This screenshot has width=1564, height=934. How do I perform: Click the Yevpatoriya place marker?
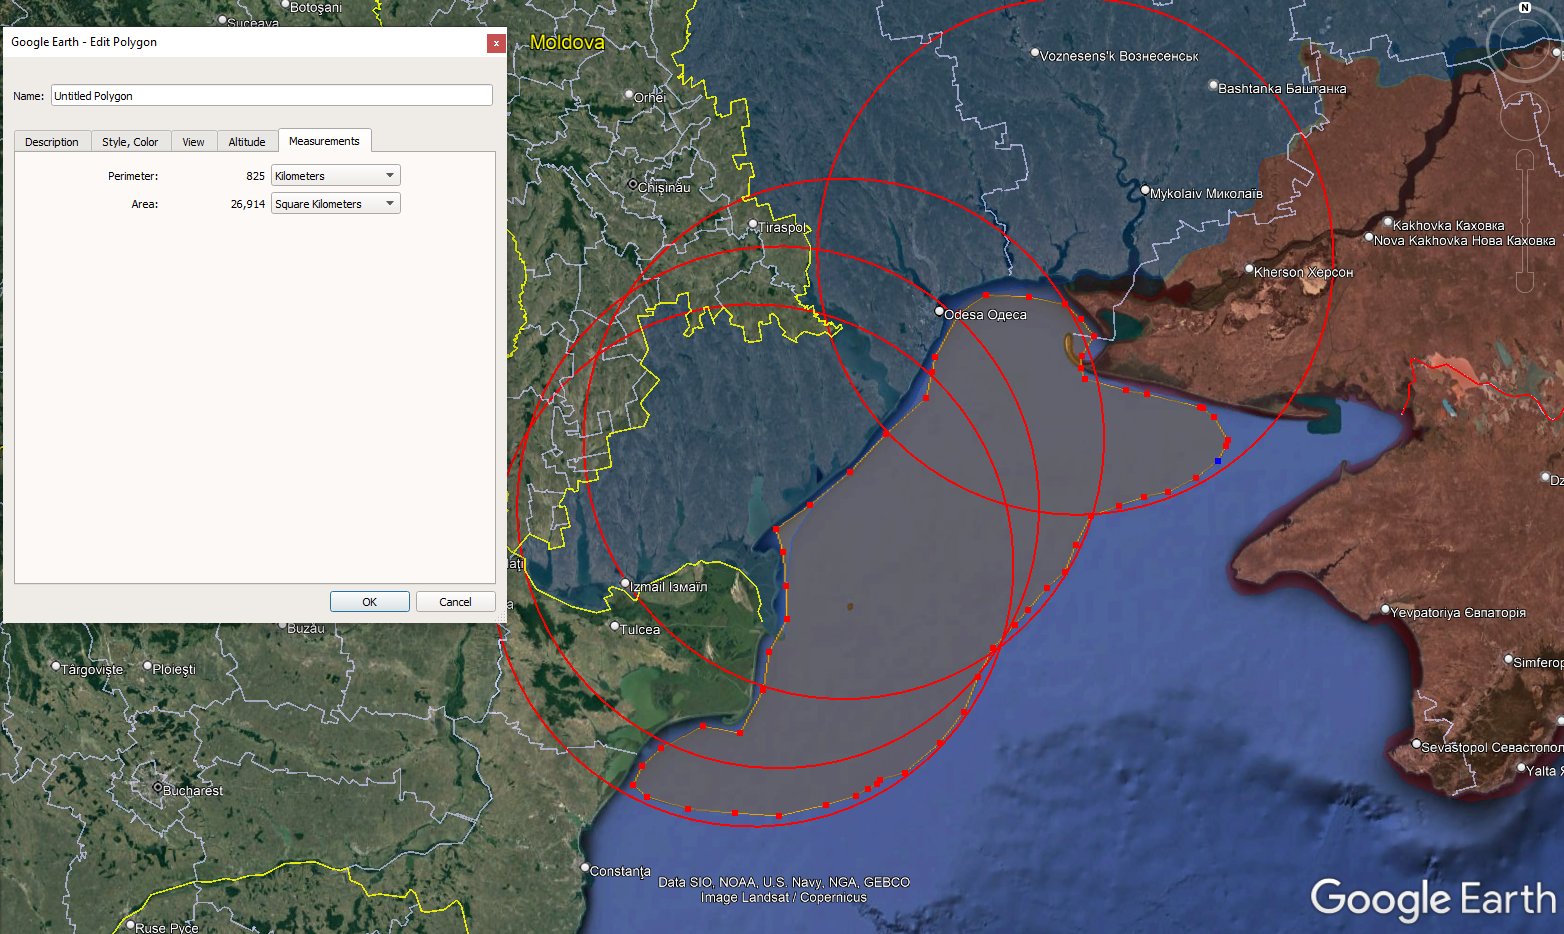(x=1385, y=609)
